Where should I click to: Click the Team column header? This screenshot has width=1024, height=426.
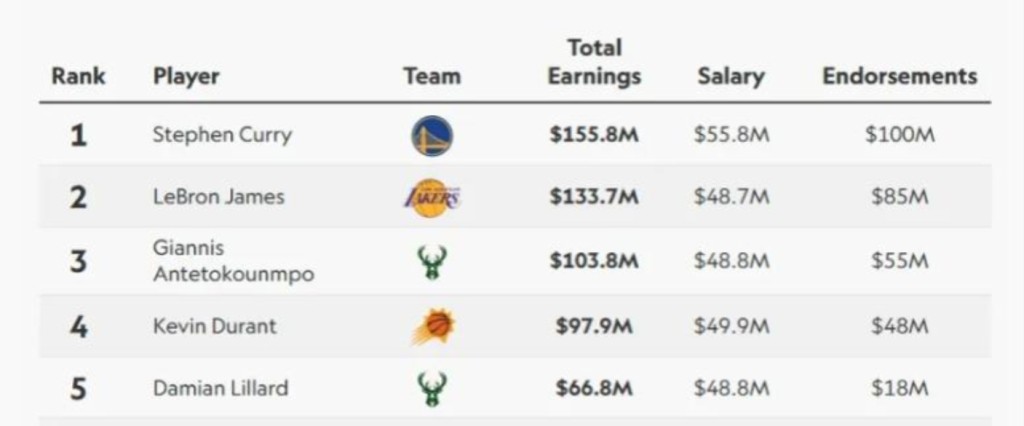click(432, 76)
